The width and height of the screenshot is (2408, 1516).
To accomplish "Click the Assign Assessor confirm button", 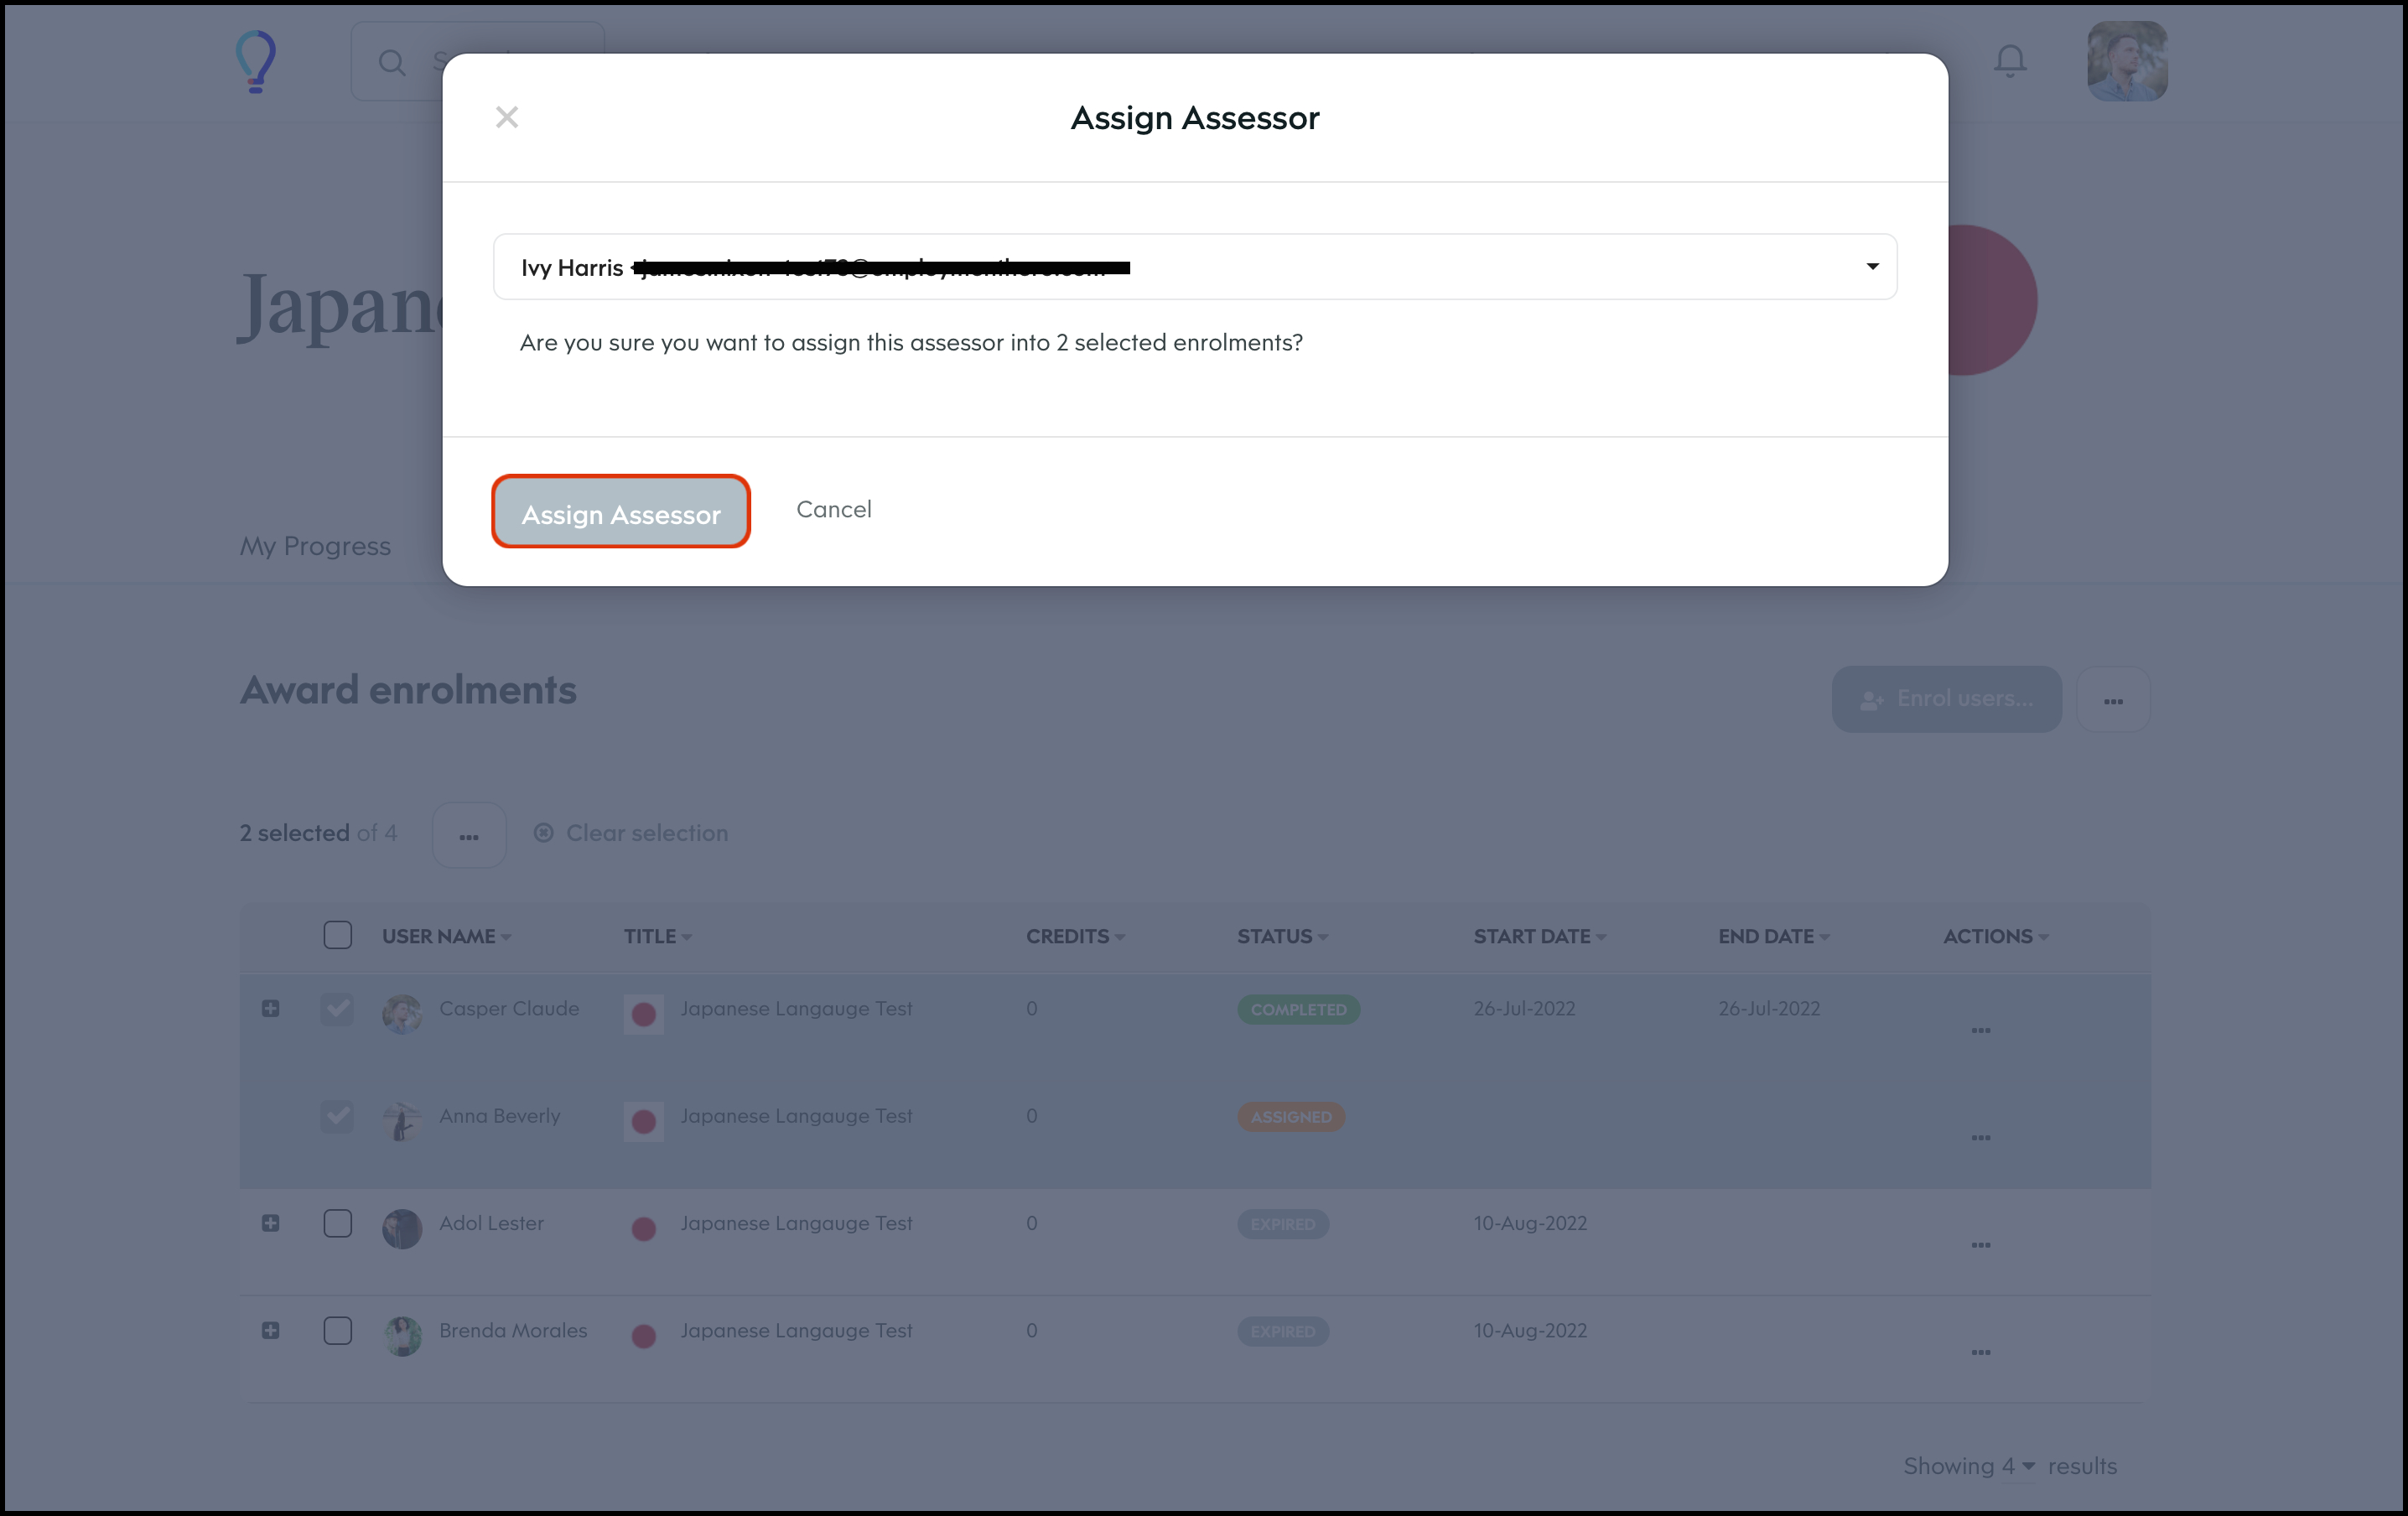I will [x=621, y=513].
